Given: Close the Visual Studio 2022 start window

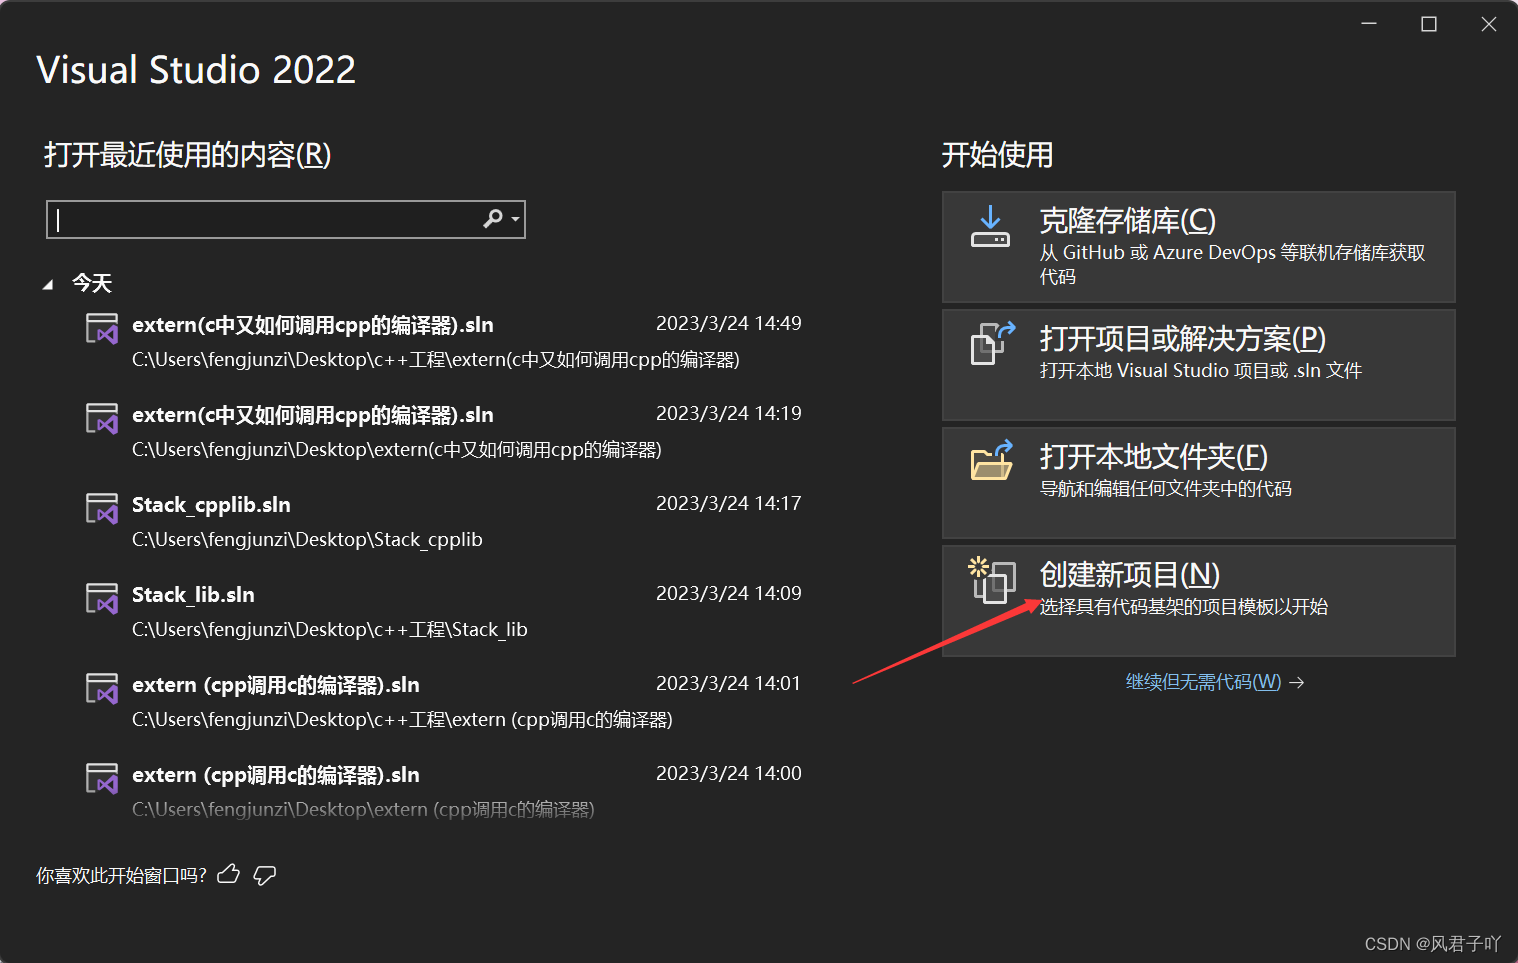Looking at the screenshot, I should click(1489, 24).
